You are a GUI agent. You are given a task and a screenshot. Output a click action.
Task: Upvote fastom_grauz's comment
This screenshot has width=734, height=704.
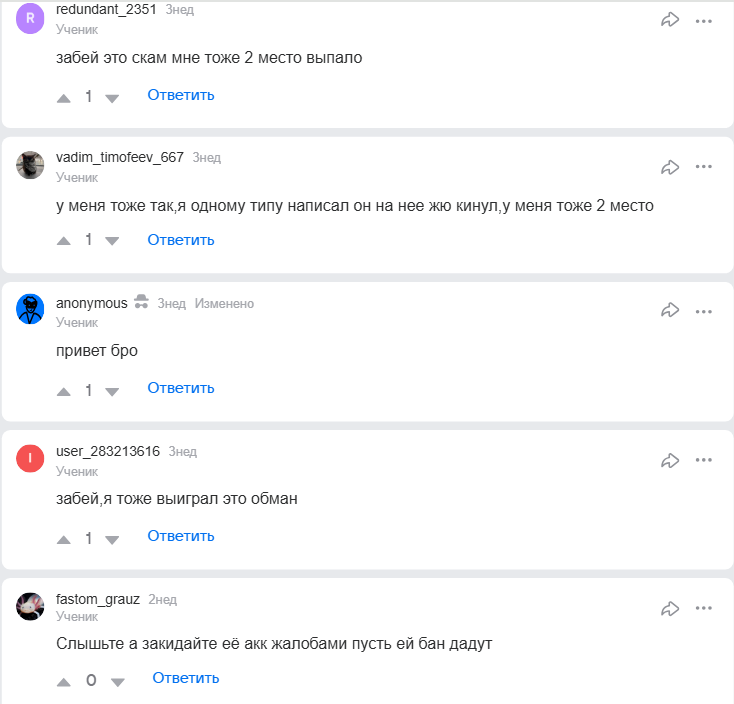65,681
